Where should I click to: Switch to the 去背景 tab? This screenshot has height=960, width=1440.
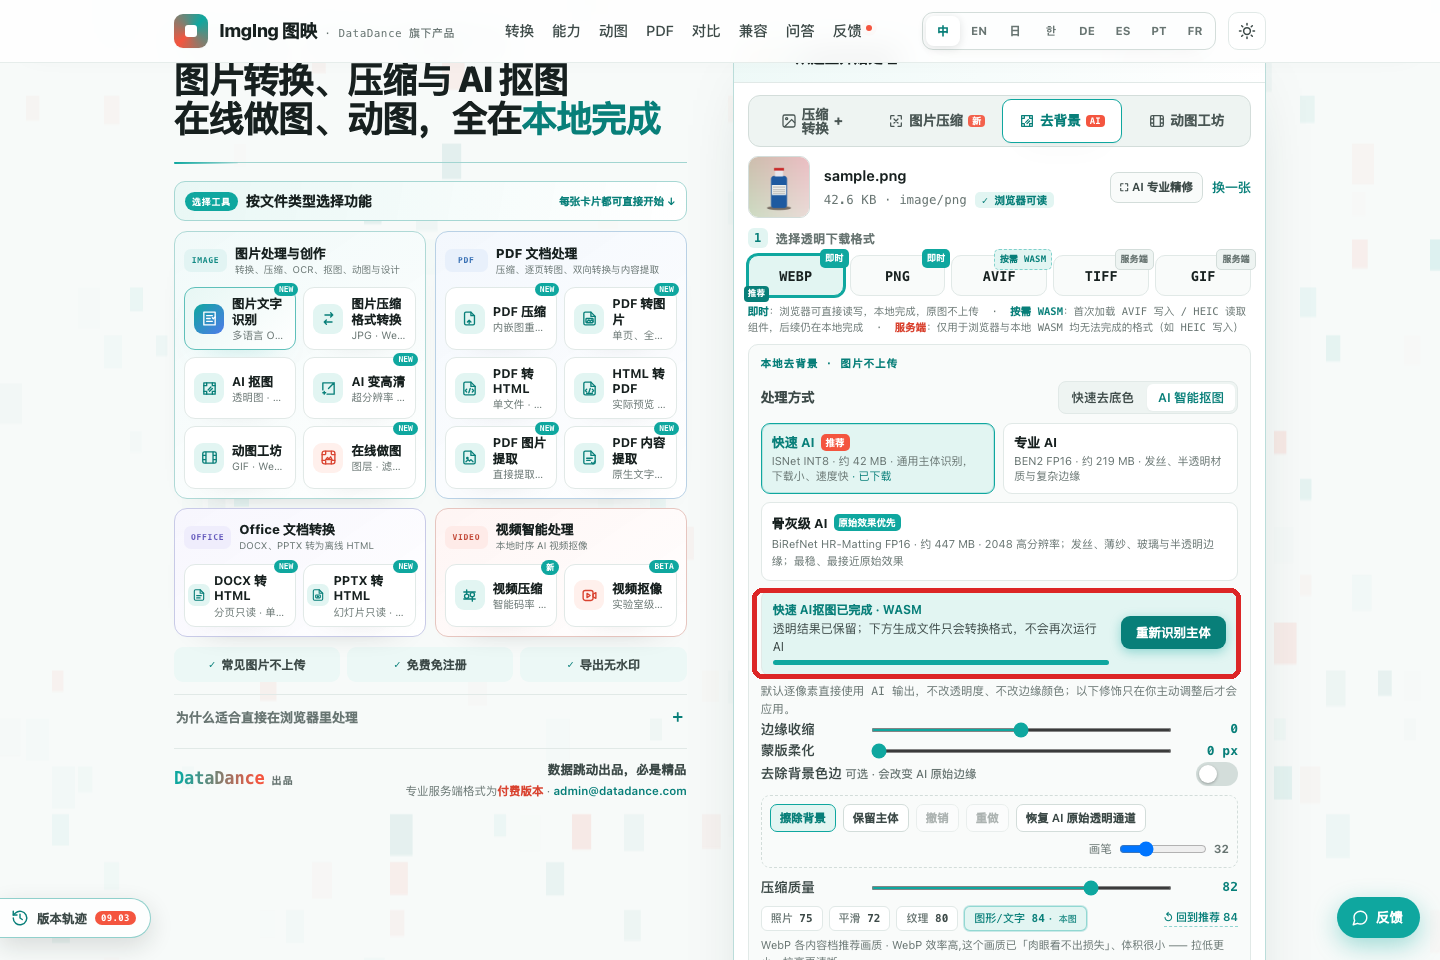tap(1062, 121)
